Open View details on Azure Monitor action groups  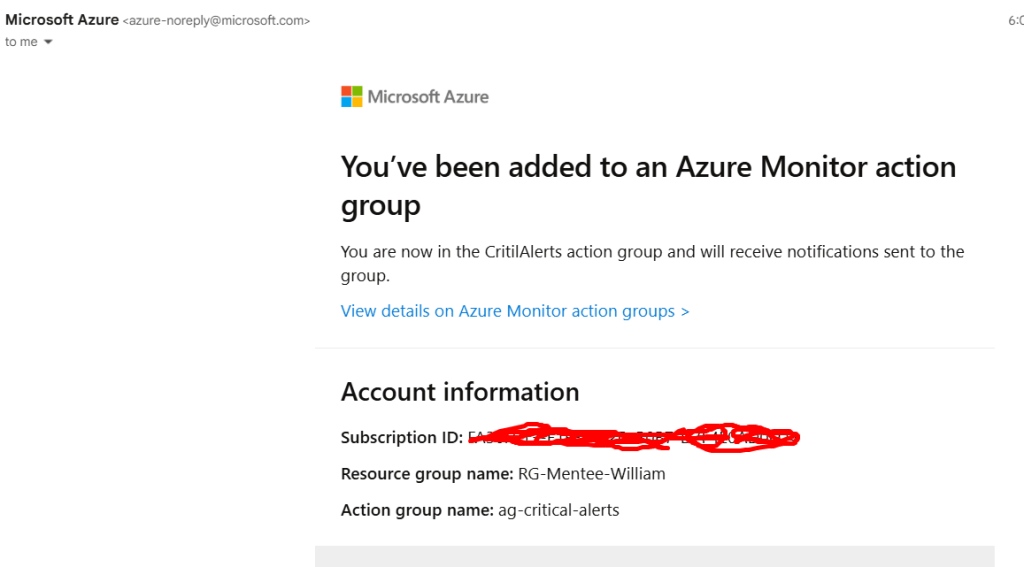pyautogui.click(x=514, y=311)
